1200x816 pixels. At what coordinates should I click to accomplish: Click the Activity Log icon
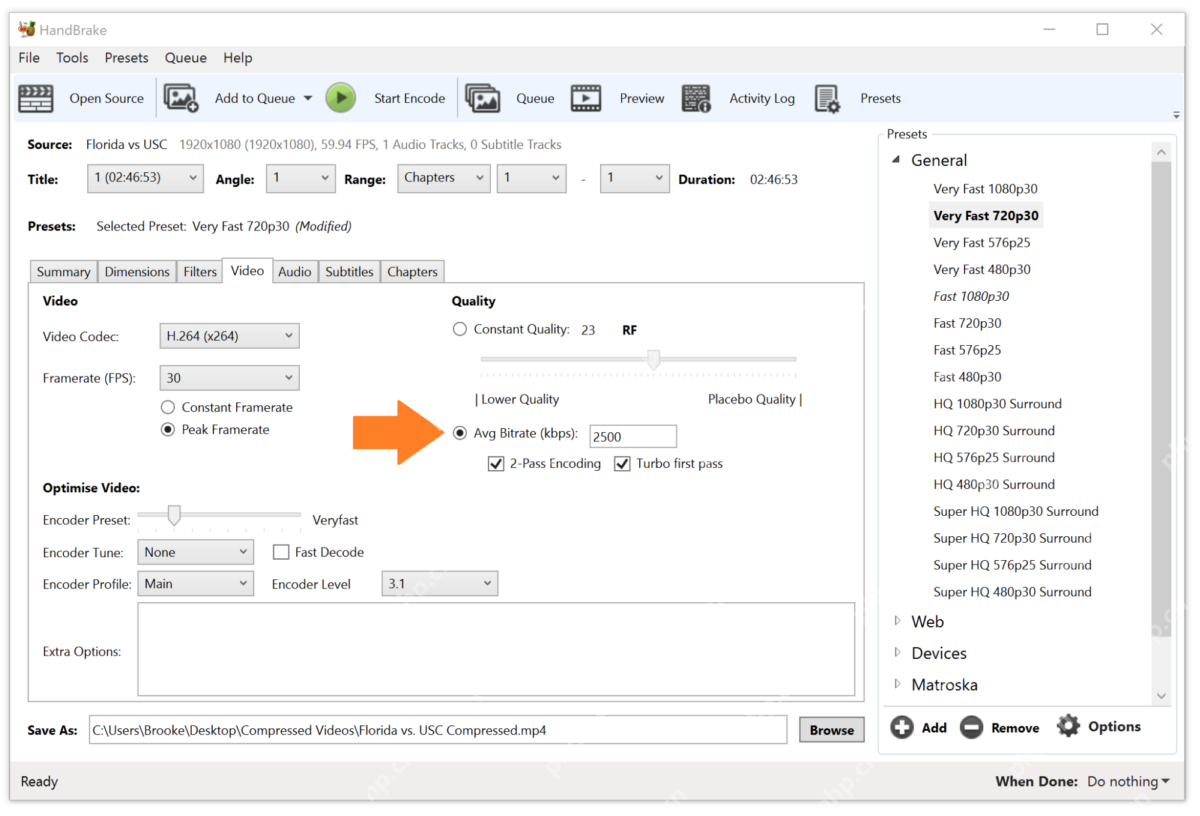pos(696,98)
